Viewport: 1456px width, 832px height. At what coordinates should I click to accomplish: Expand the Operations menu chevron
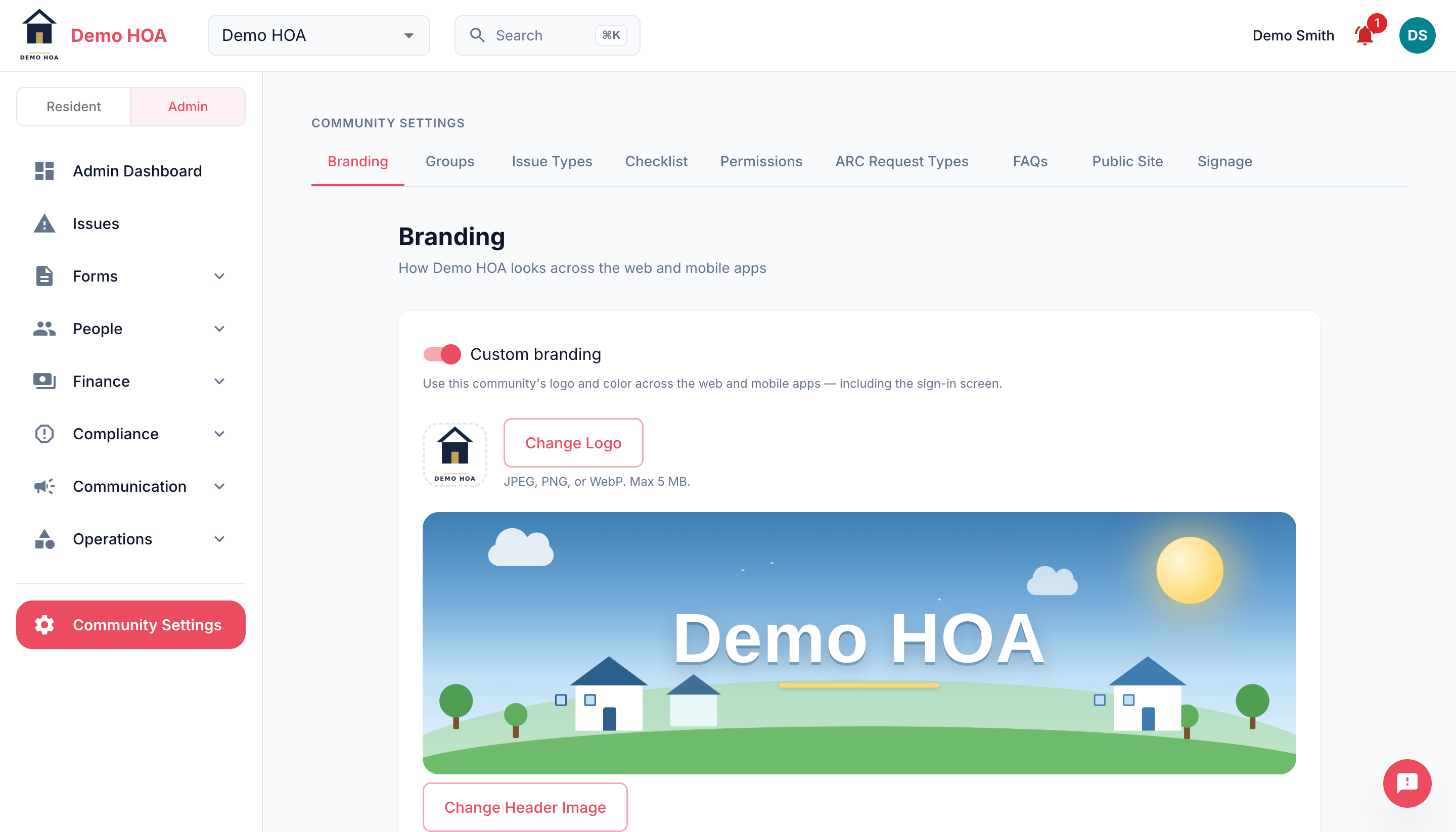tap(220, 539)
